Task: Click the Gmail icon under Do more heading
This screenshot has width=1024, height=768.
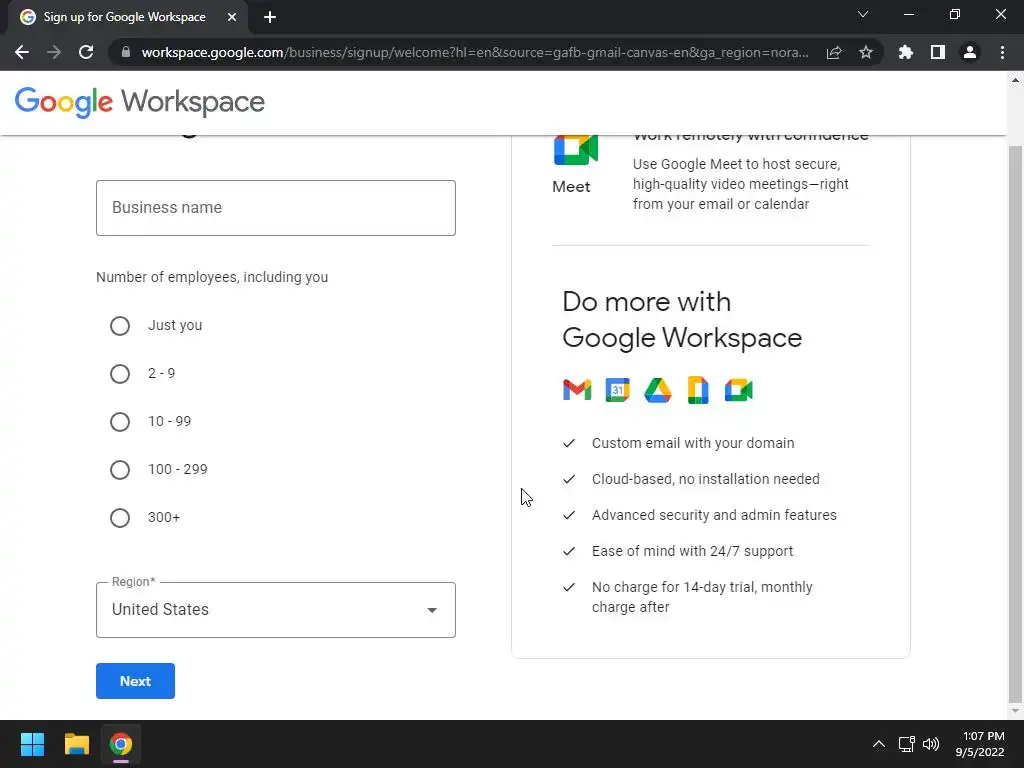Action: (577, 390)
